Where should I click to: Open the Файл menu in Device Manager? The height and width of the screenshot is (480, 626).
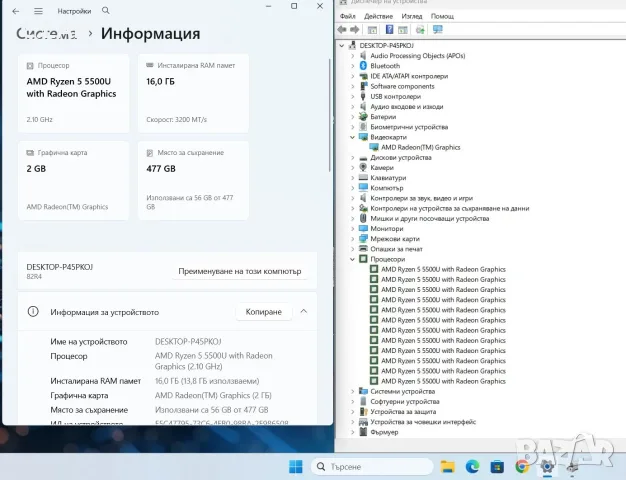tap(348, 16)
